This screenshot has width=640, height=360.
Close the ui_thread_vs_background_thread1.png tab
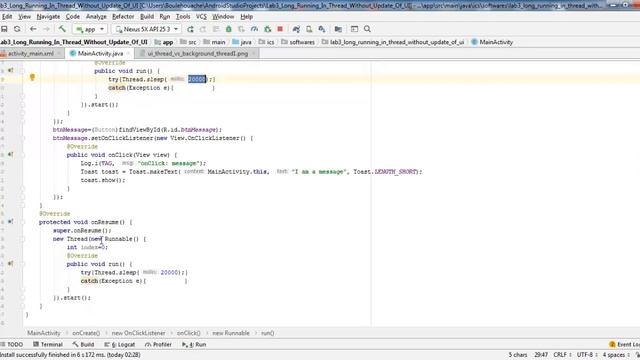pyautogui.click(x=253, y=53)
